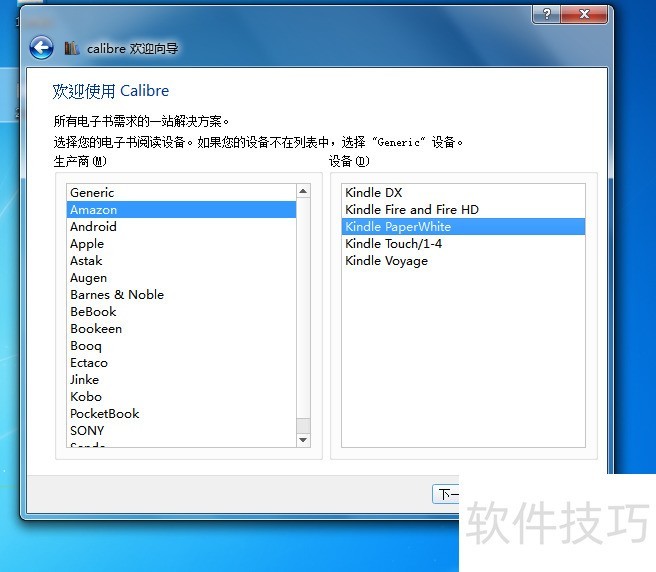Choose PocketBook from manufacturers
Image resolution: width=656 pixels, height=572 pixels.
(181, 414)
